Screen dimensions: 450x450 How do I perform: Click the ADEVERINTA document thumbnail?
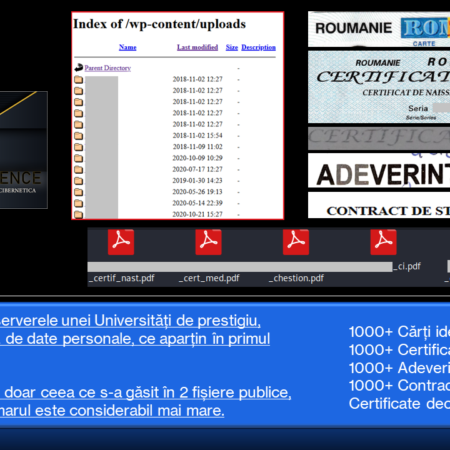click(x=379, y=170)
